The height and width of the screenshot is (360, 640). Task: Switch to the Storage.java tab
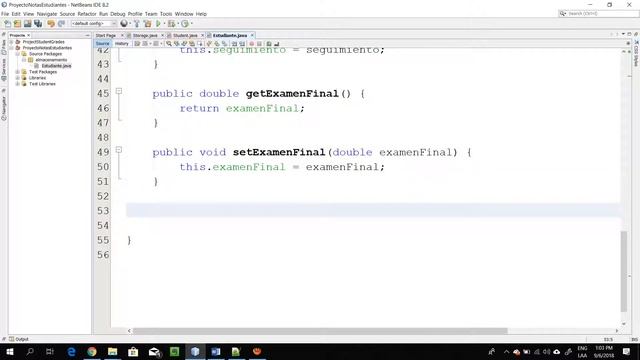point(144,36)
